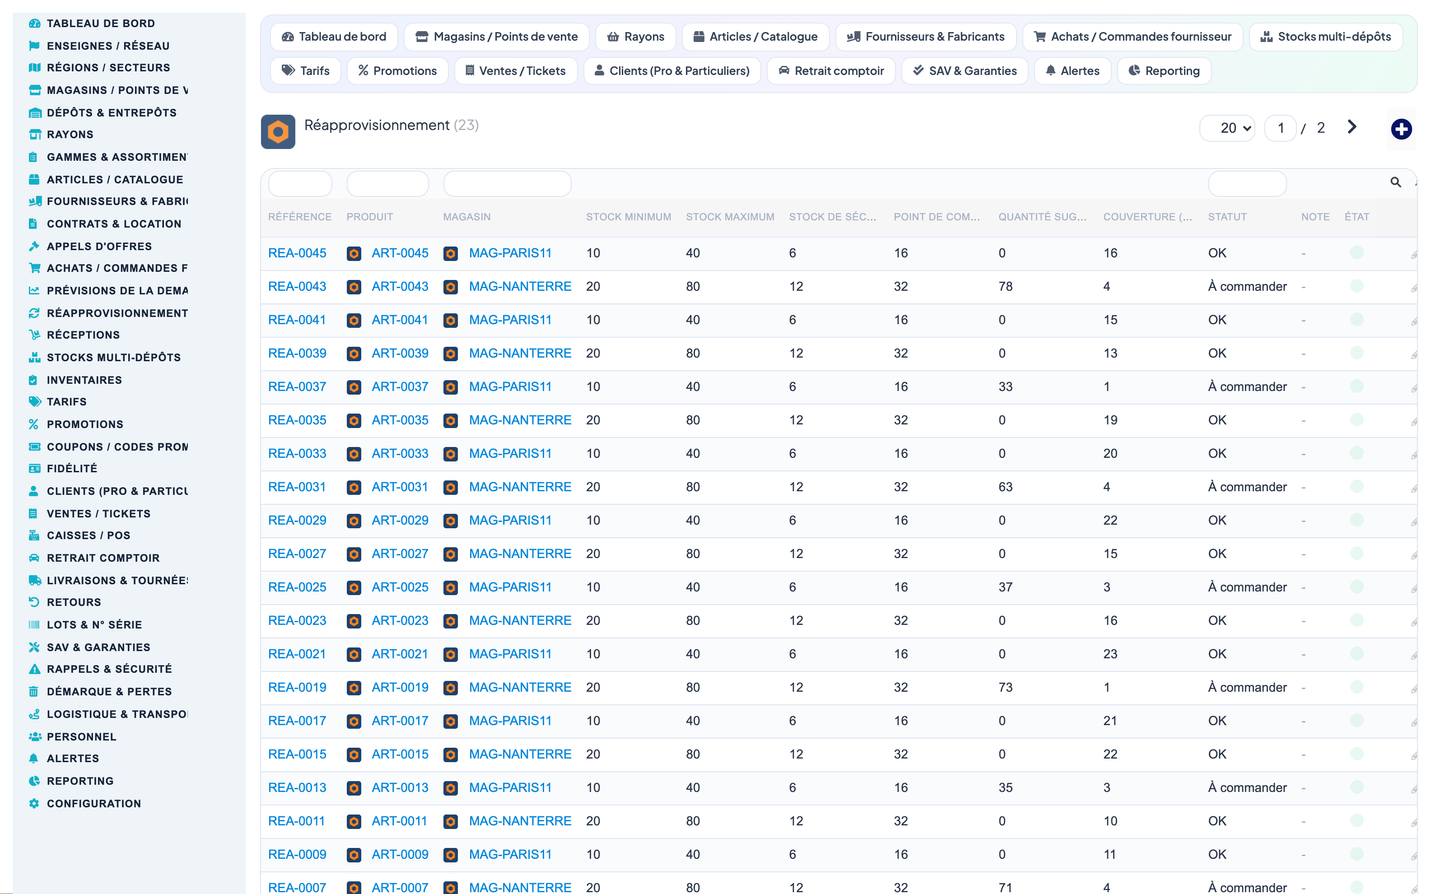Toggle the État indicator for REA-0045

coord(1357,253)
